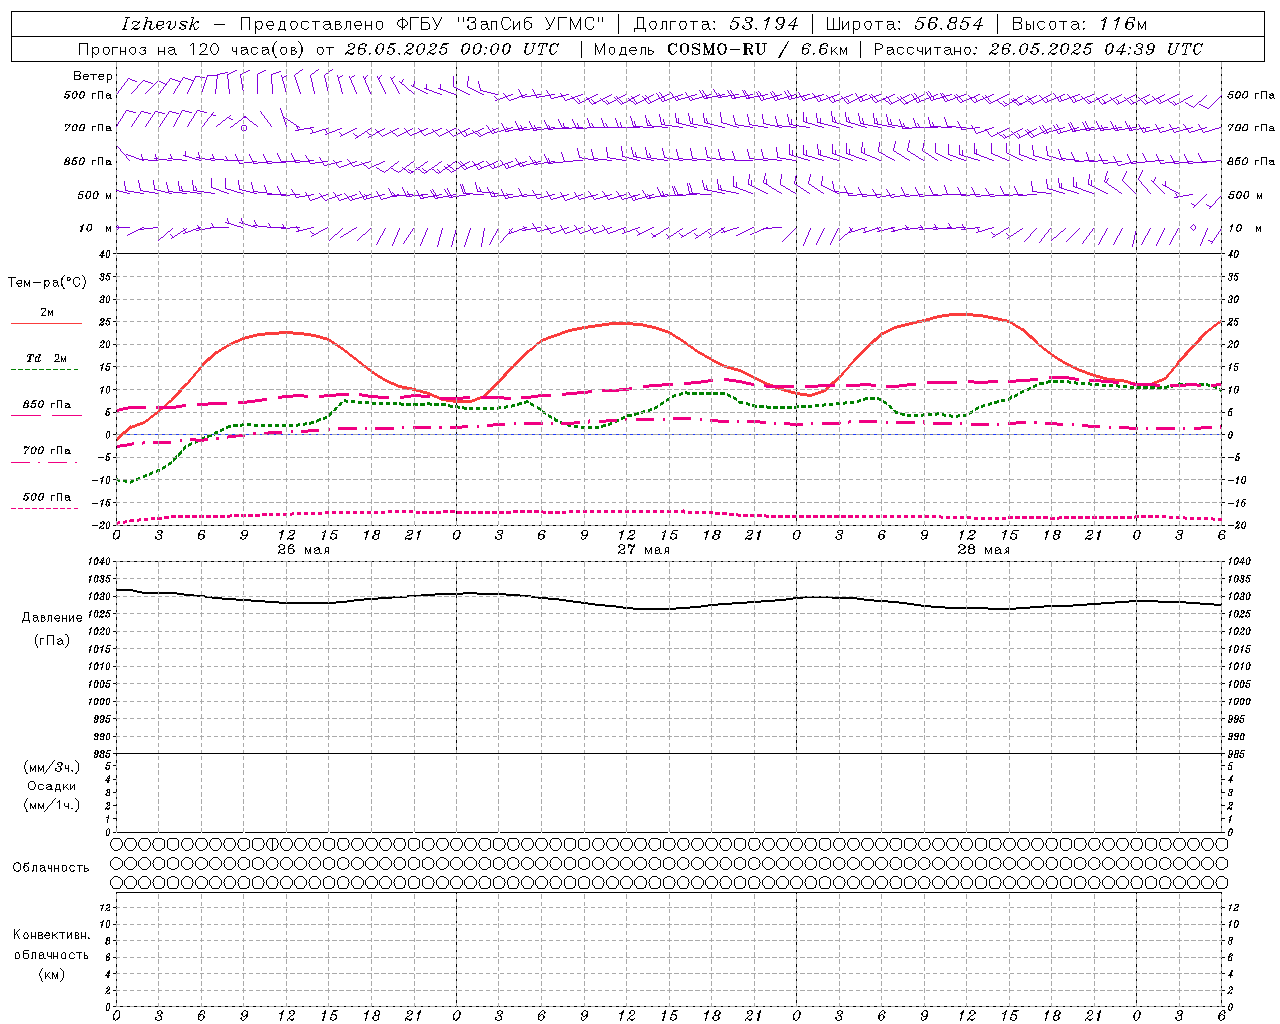The image size is (1280, 1024).
Task: Click the dotted 500 гПа legend line sample
Action: 44,508
